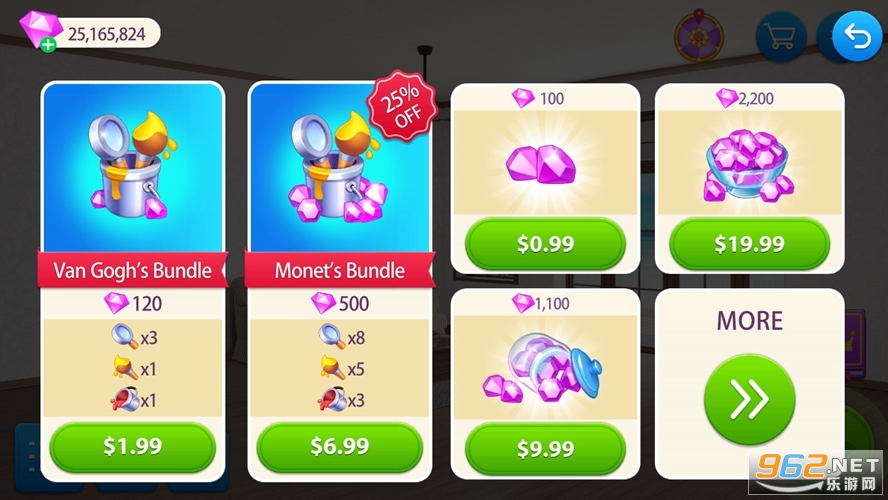888x500 pixels.
Task: Purchase 2,200 gems for $19.99
Action: [x=749, y=244]
